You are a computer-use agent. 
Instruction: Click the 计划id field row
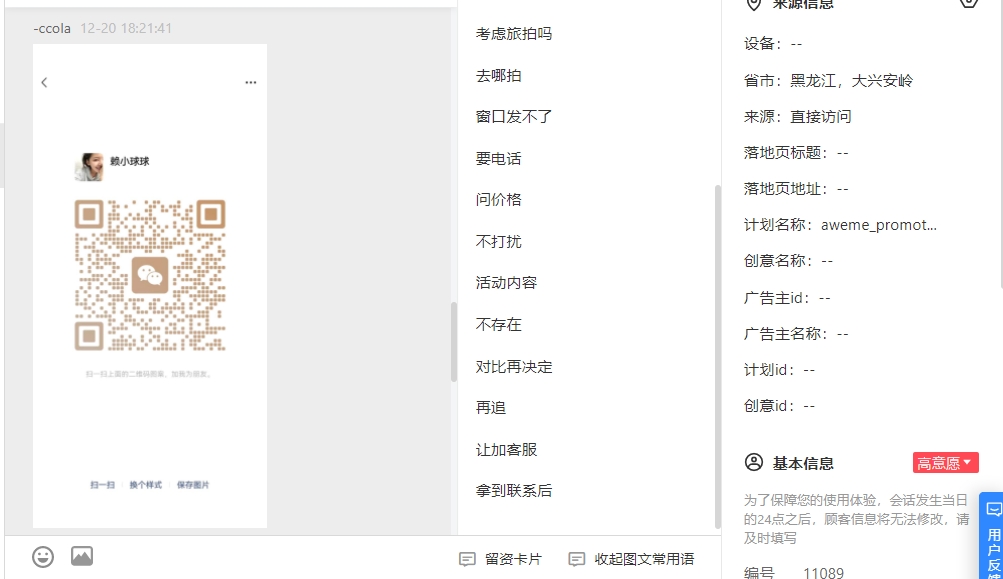[x=779, y=370]
